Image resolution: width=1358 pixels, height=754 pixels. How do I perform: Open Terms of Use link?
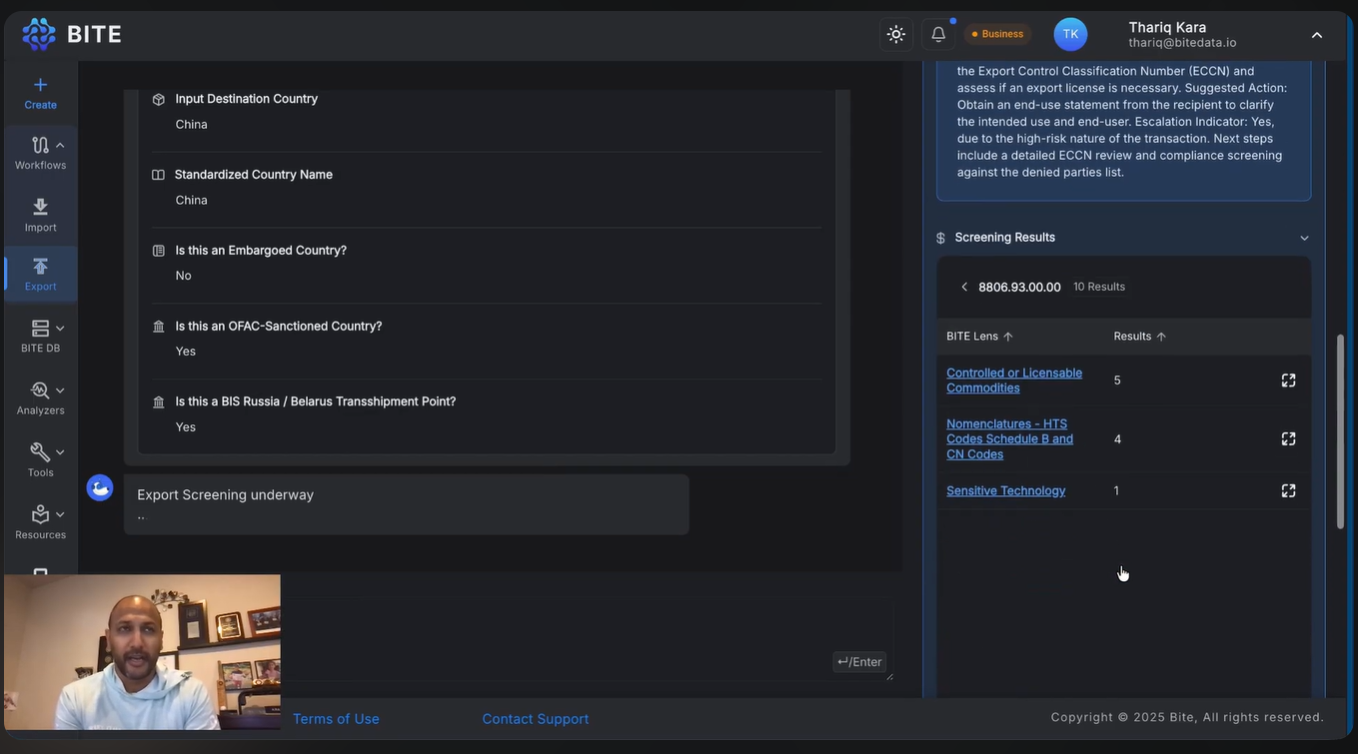point(336,719)
